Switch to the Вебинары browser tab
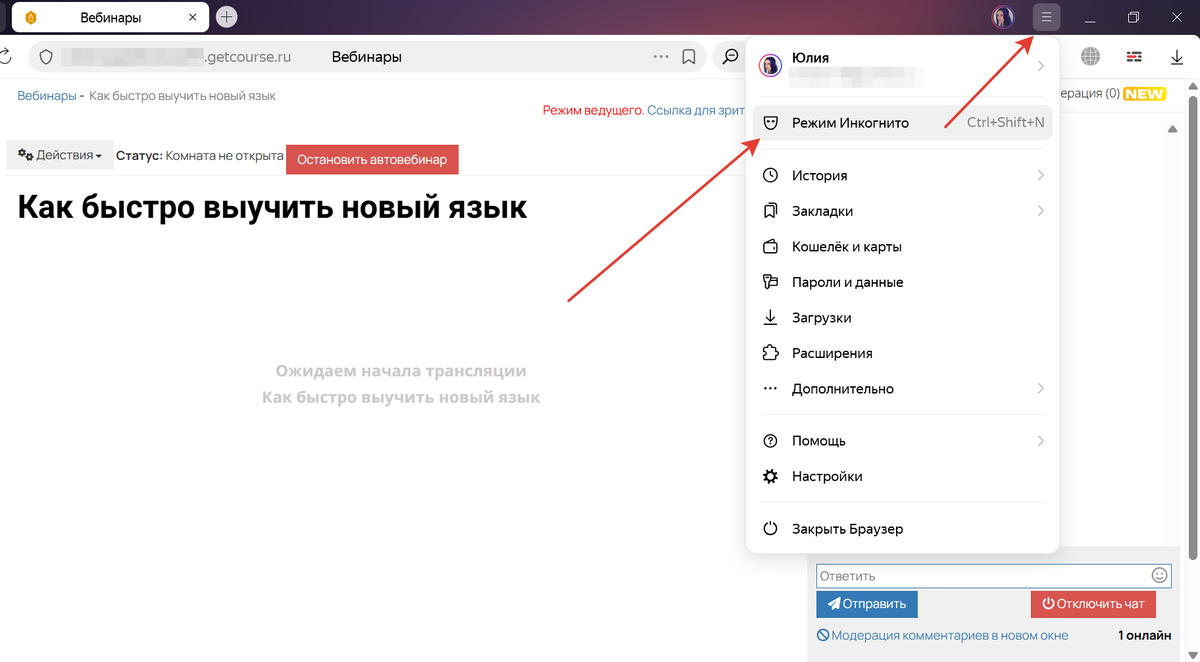The image size is (1200, 662). 110,16
